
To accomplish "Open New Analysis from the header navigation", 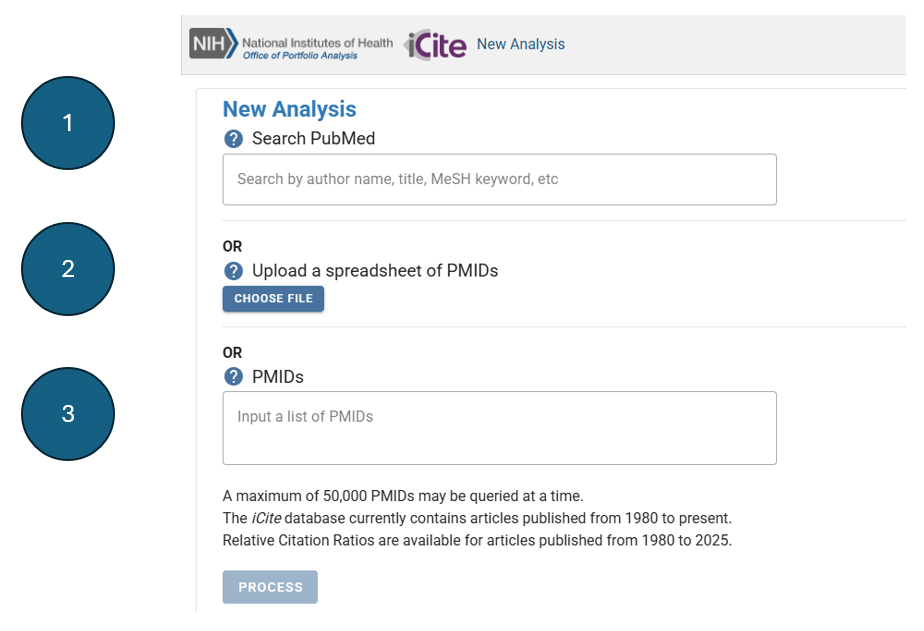I will coord(520,44).
